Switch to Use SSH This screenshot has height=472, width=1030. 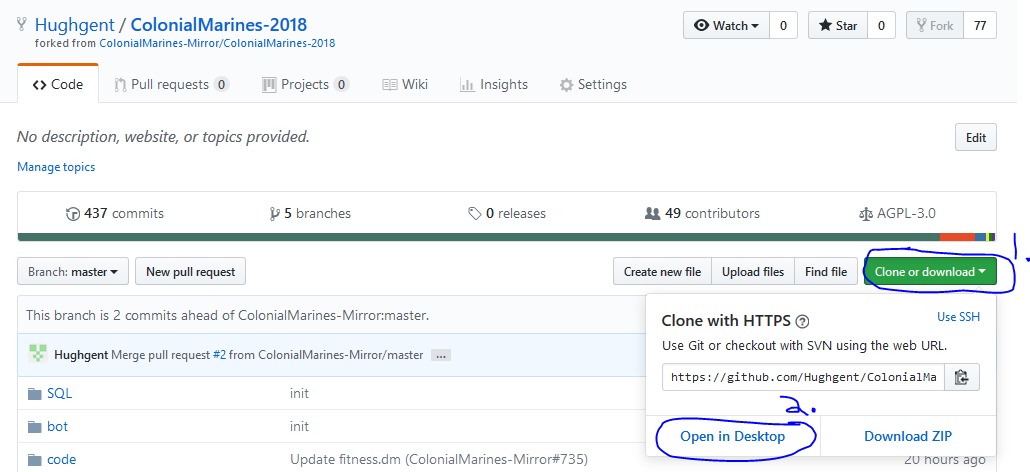[958, 316]
